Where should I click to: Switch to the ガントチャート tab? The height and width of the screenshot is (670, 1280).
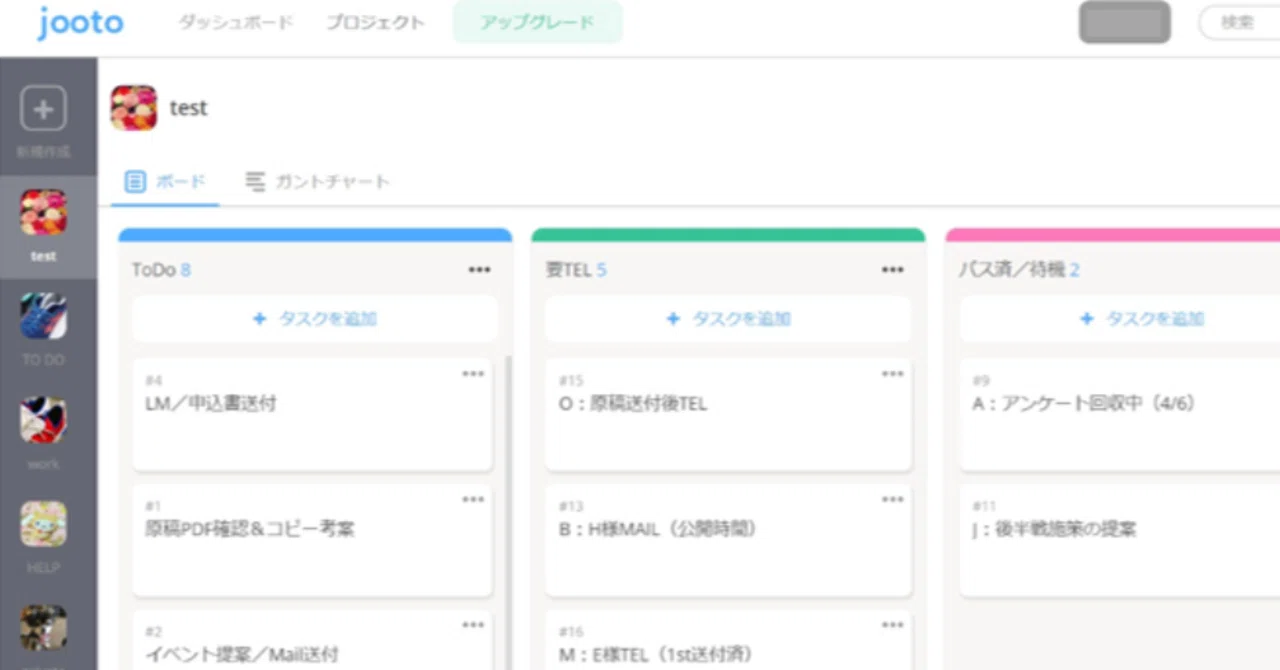[318, 182]
